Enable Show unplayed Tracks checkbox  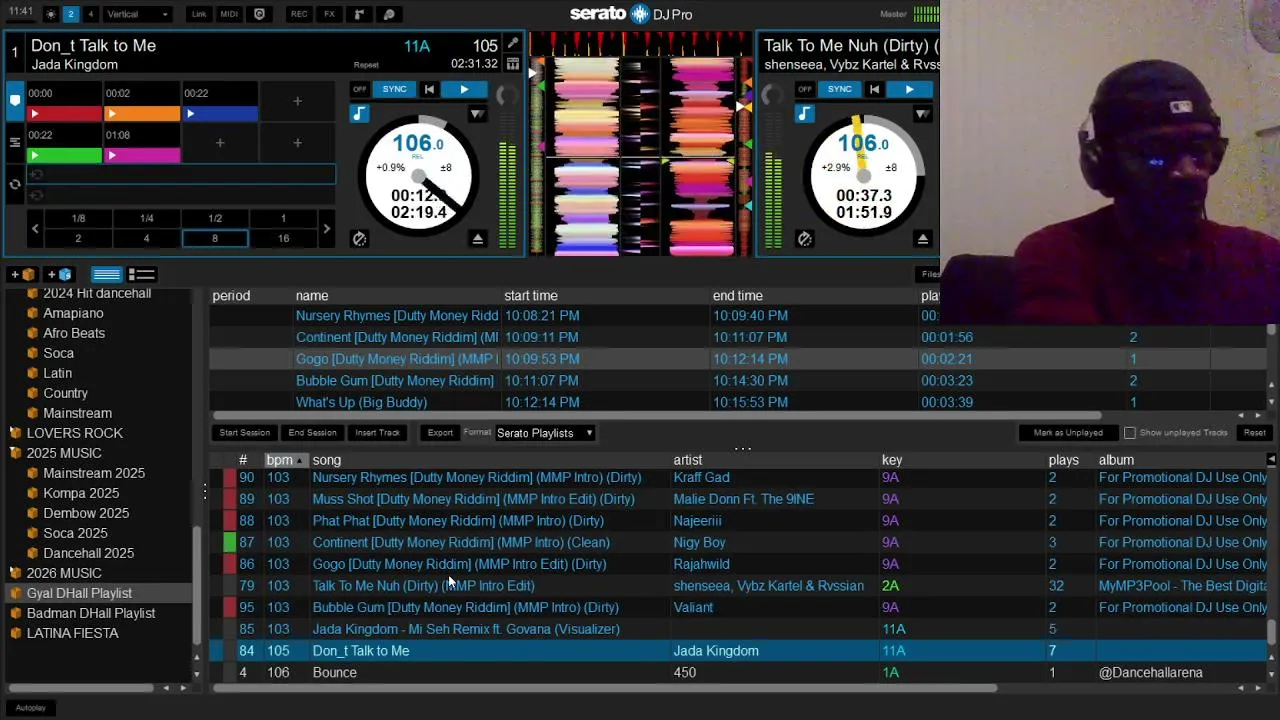tap(1130, 433)
